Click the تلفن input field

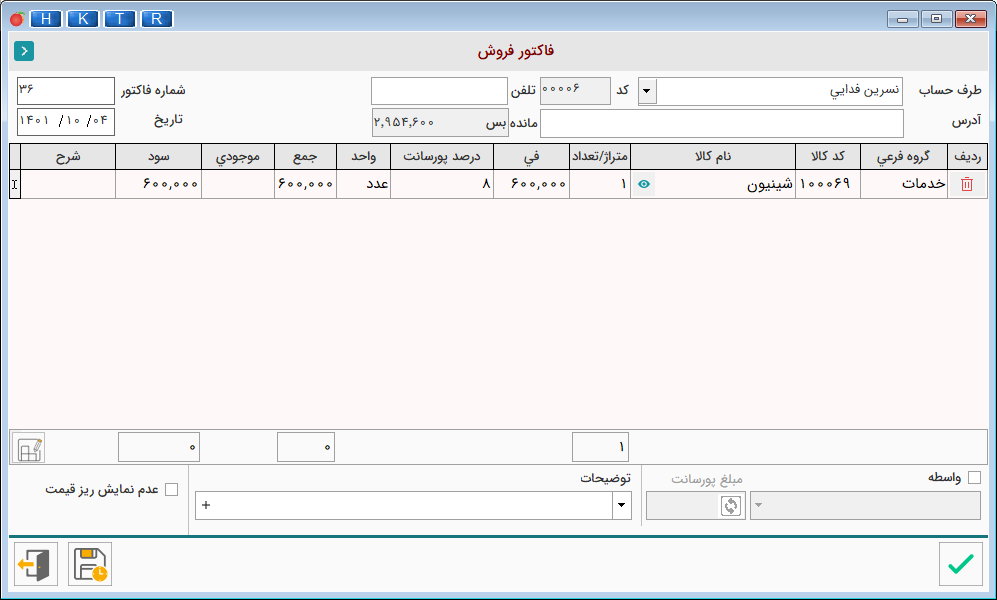point(439,91)
